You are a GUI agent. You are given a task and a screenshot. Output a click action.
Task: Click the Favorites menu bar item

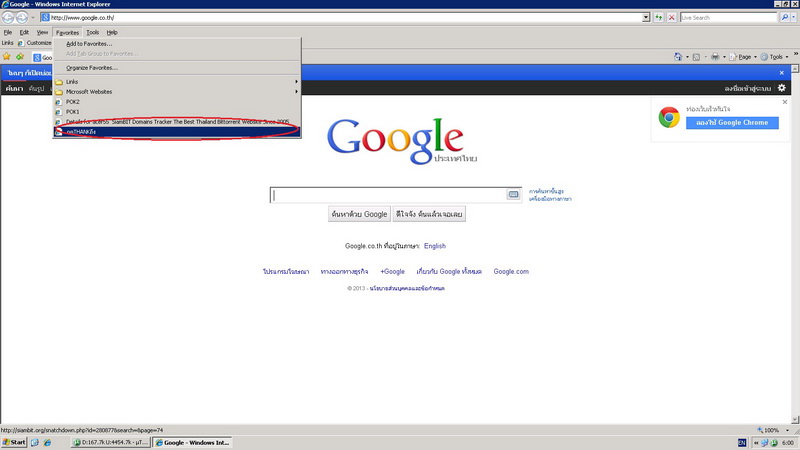[67, 32]
